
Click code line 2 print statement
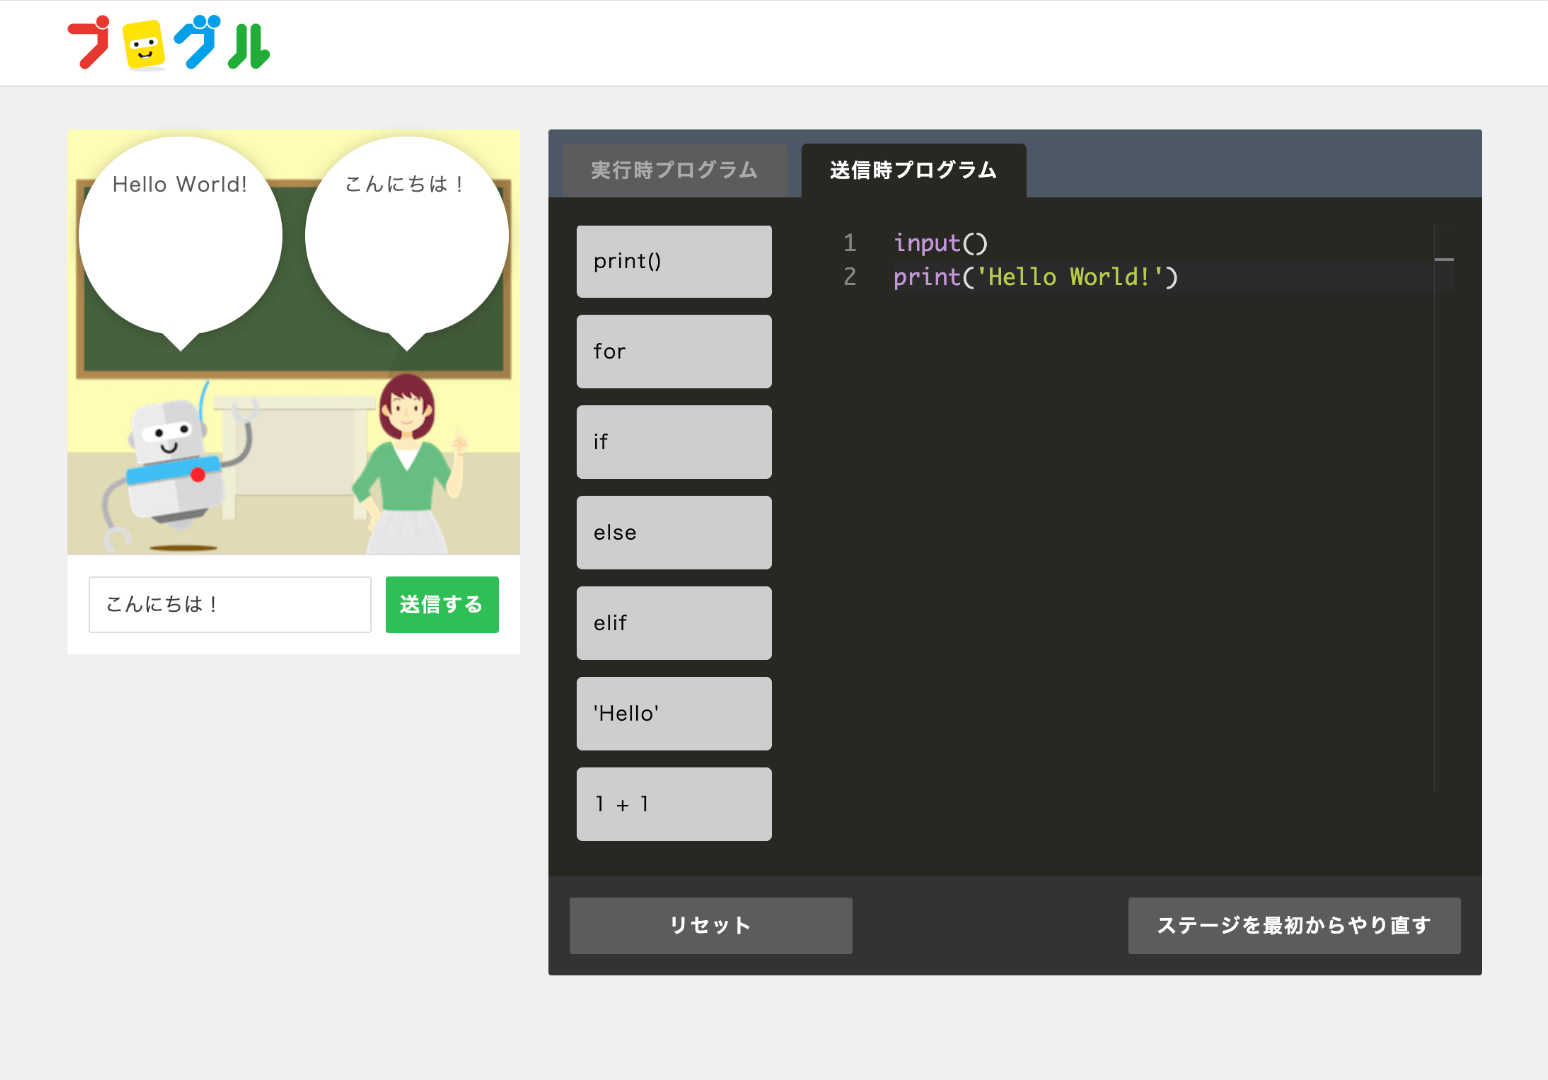point(1036,277)
